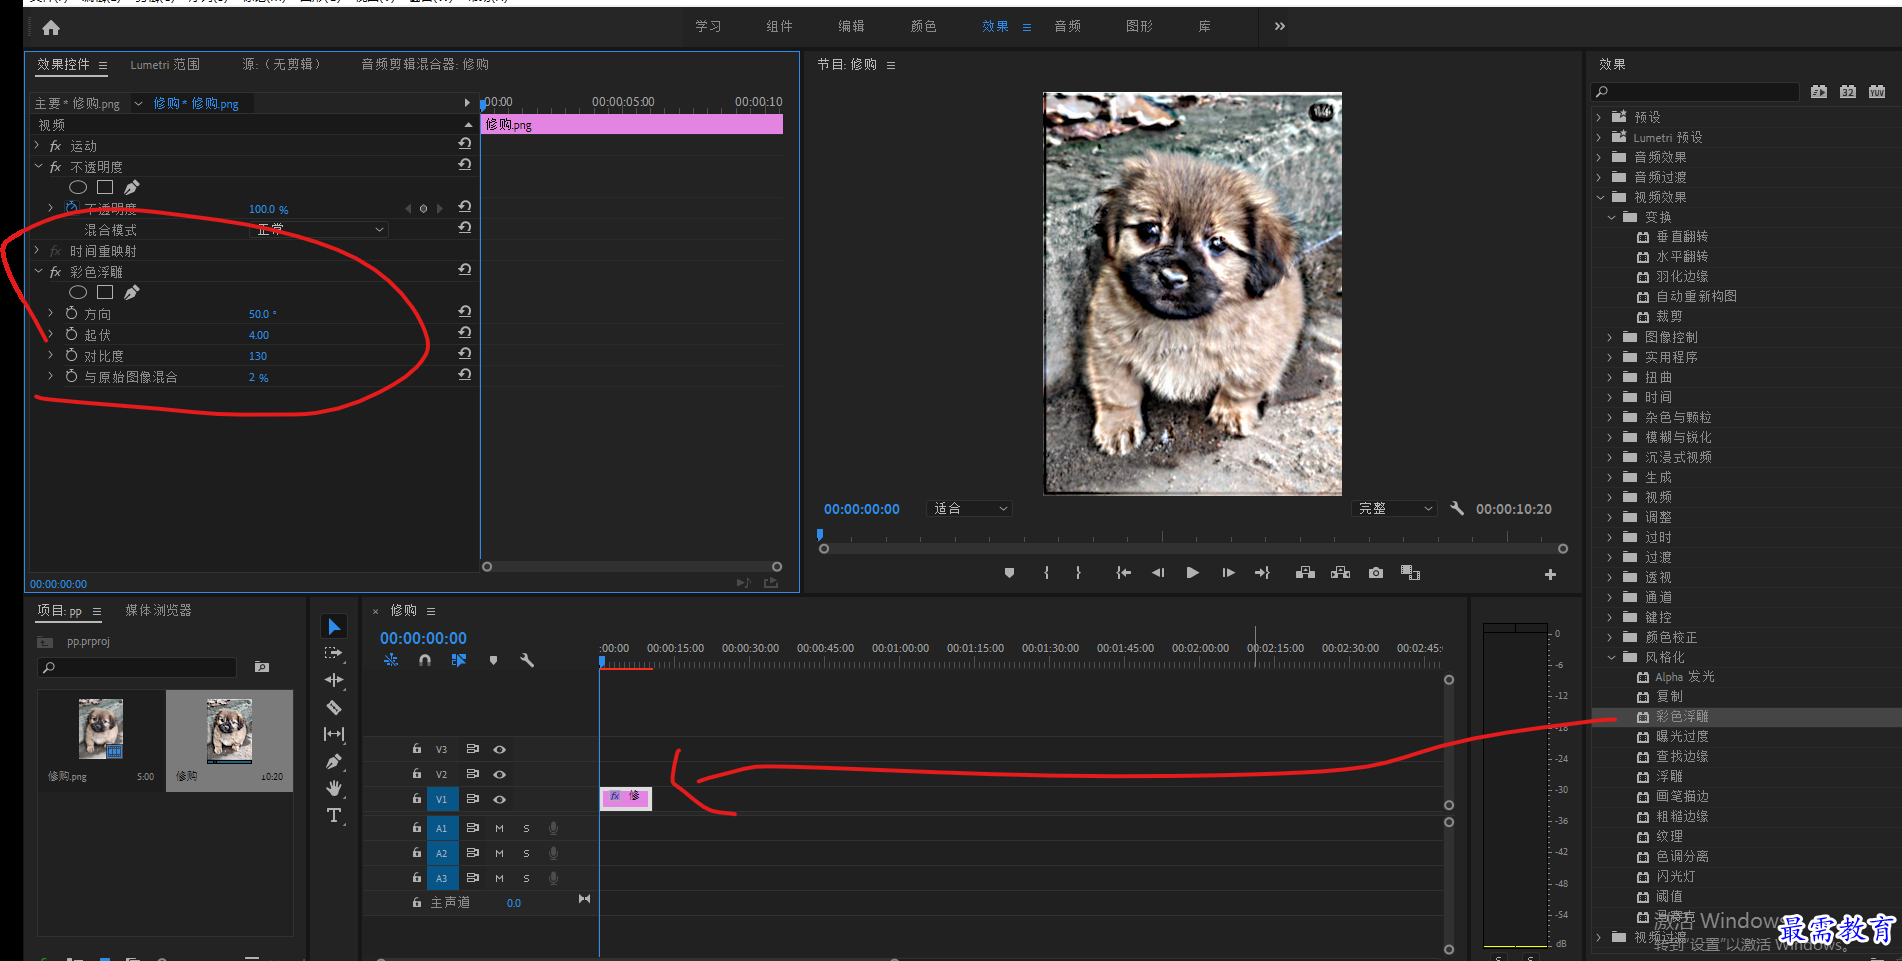Expand the 运动 effect properties
Viewport: 1902px width, 961px height.
(38, 146)
